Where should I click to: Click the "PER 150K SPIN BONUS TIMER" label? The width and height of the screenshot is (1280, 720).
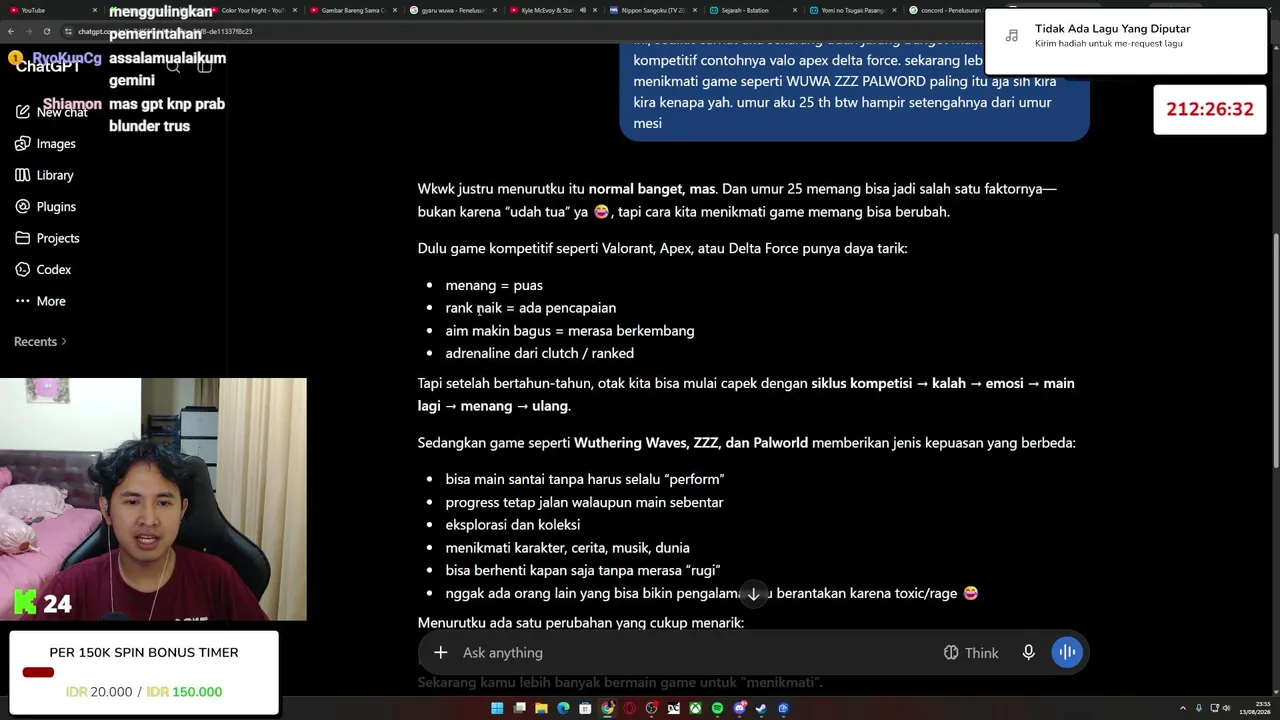[144, 653]
